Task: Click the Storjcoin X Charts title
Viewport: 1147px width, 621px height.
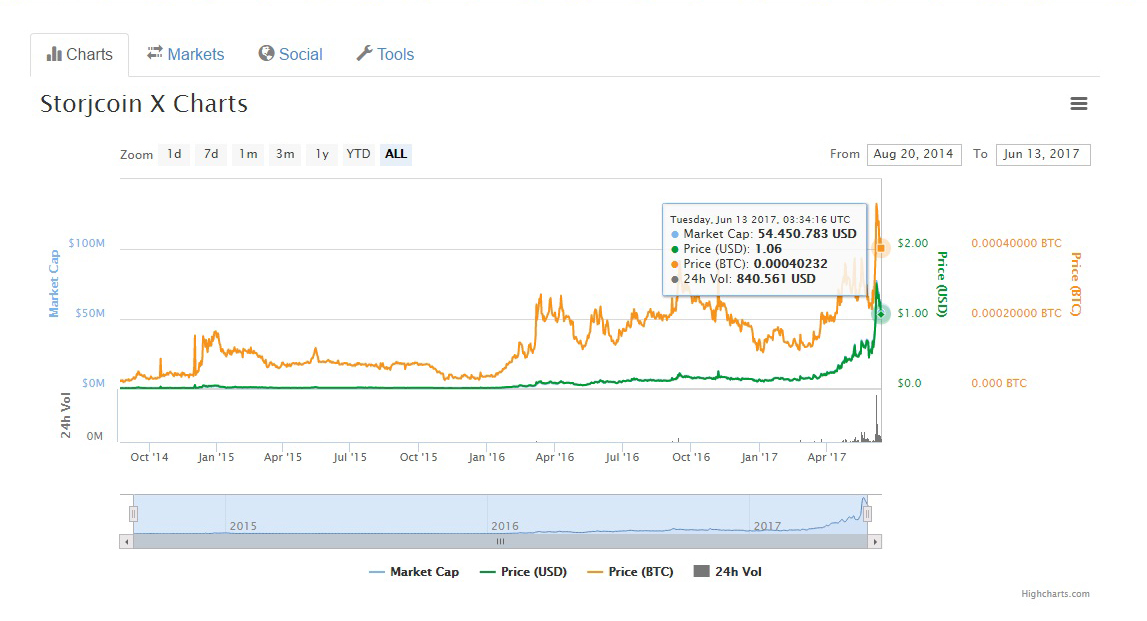Action: pyautogui.click(x=144, y=104)
